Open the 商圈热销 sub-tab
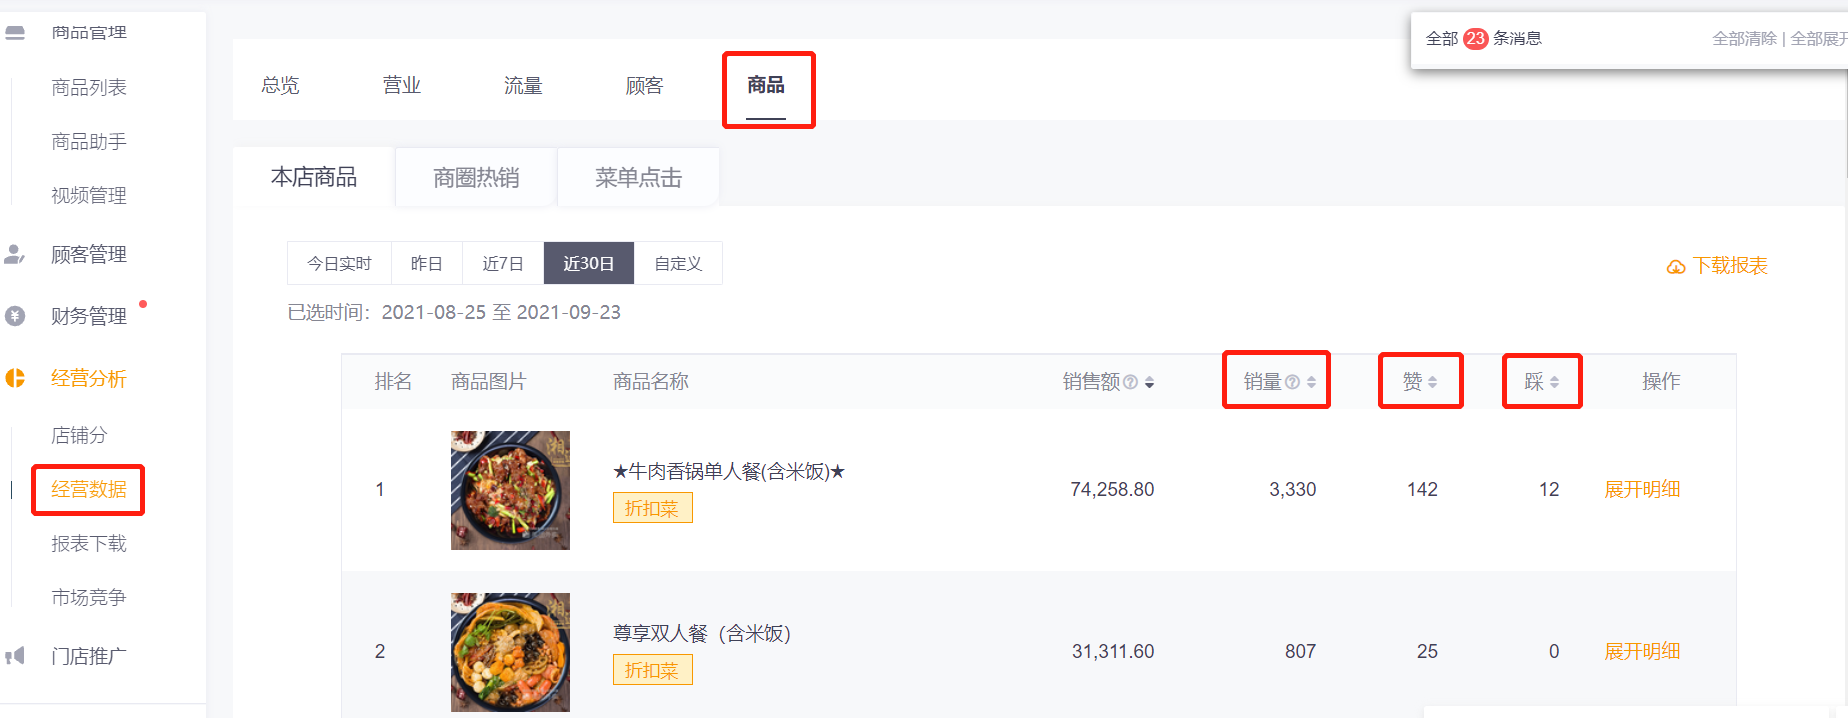 [476, 177]
